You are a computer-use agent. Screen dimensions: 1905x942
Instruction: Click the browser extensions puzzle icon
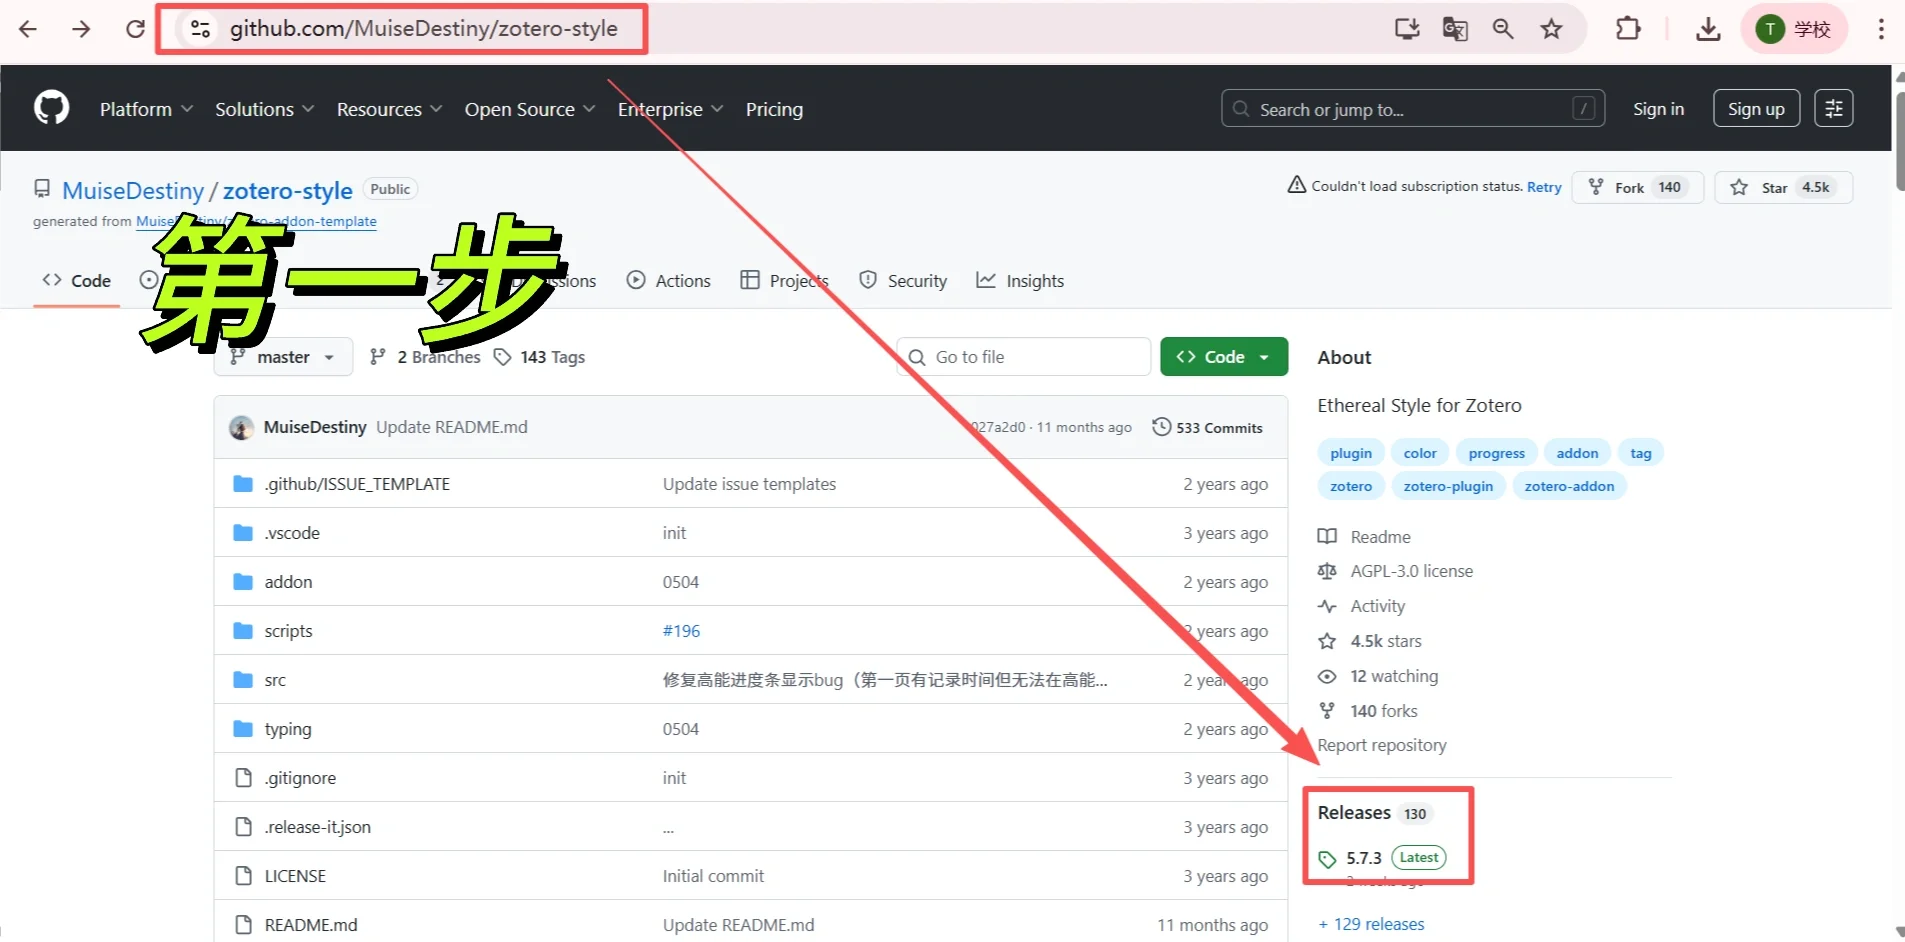click(x=1628, y=29)
